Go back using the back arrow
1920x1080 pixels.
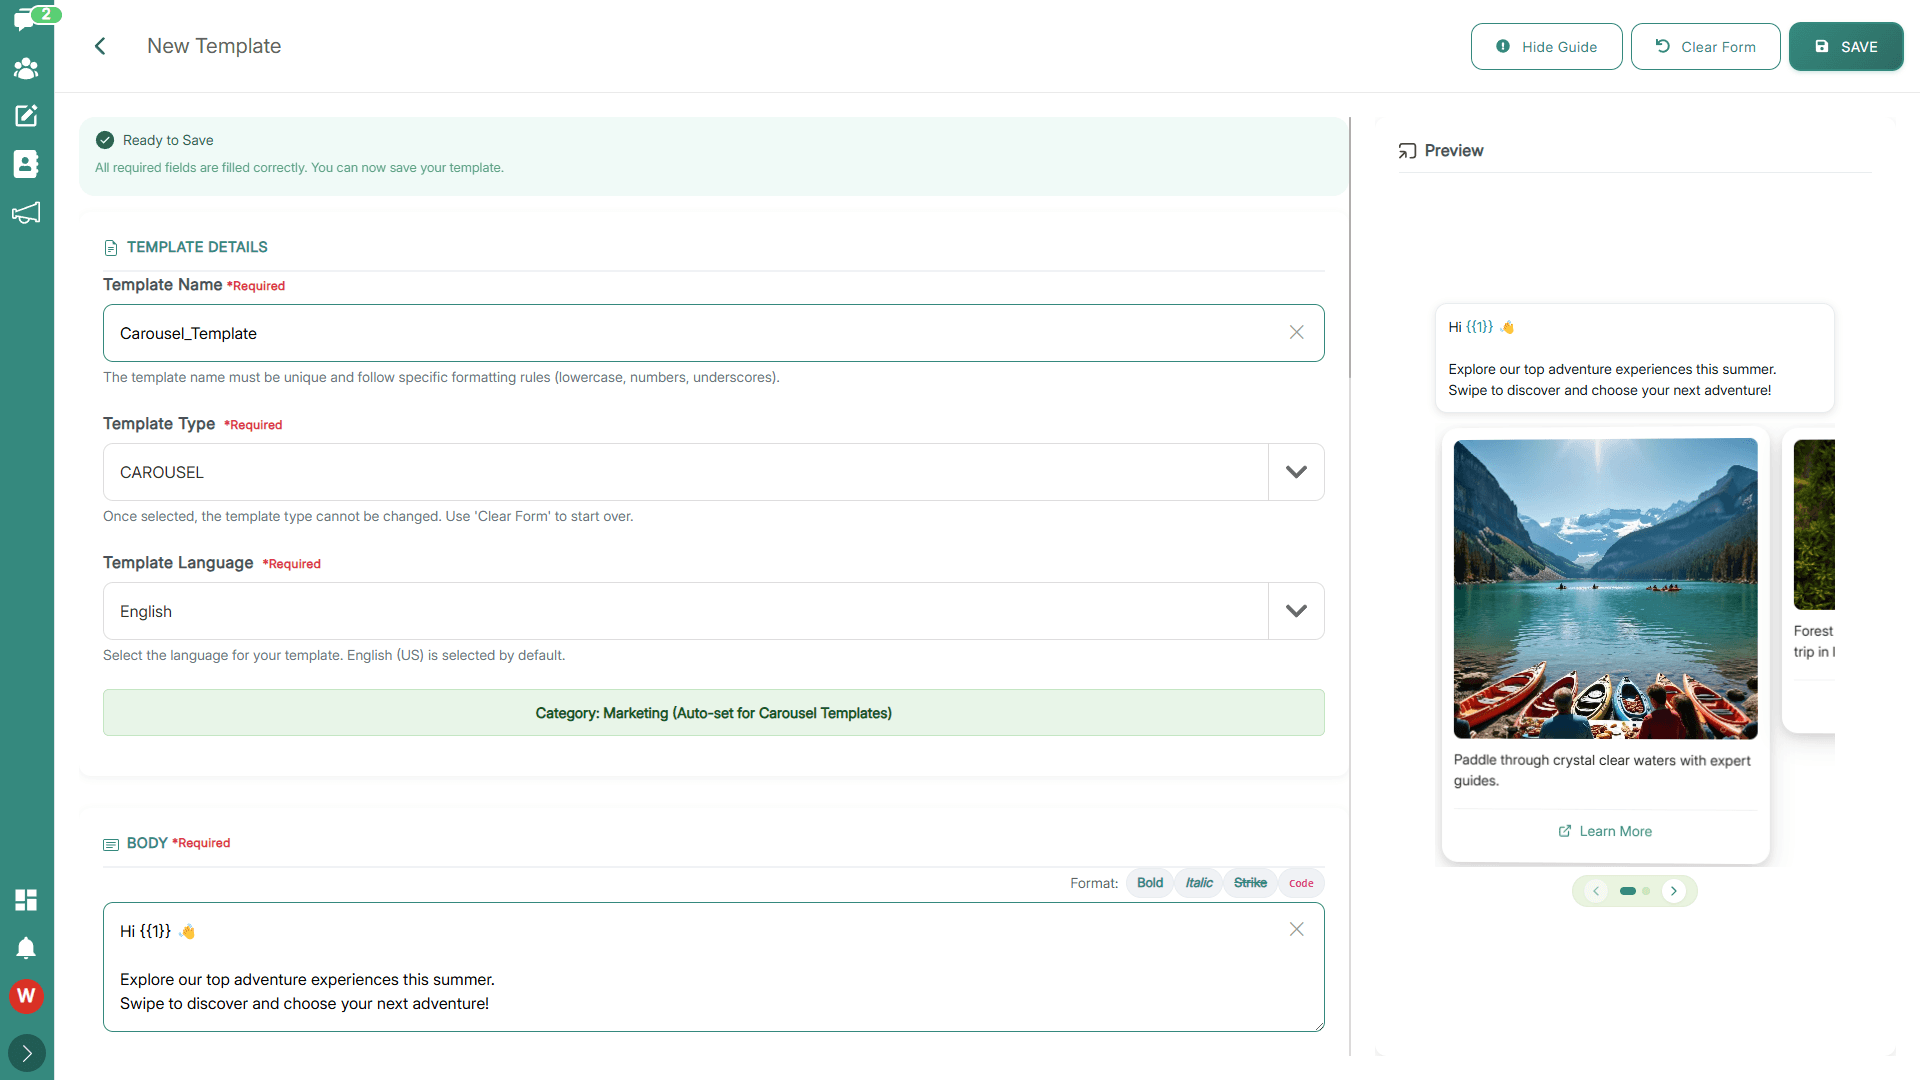[x=100, y=46]
